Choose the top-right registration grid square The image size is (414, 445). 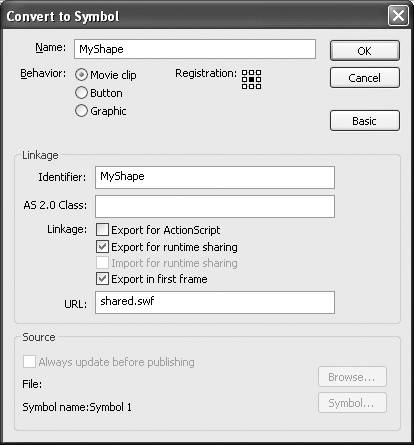[x=258, y=73]
